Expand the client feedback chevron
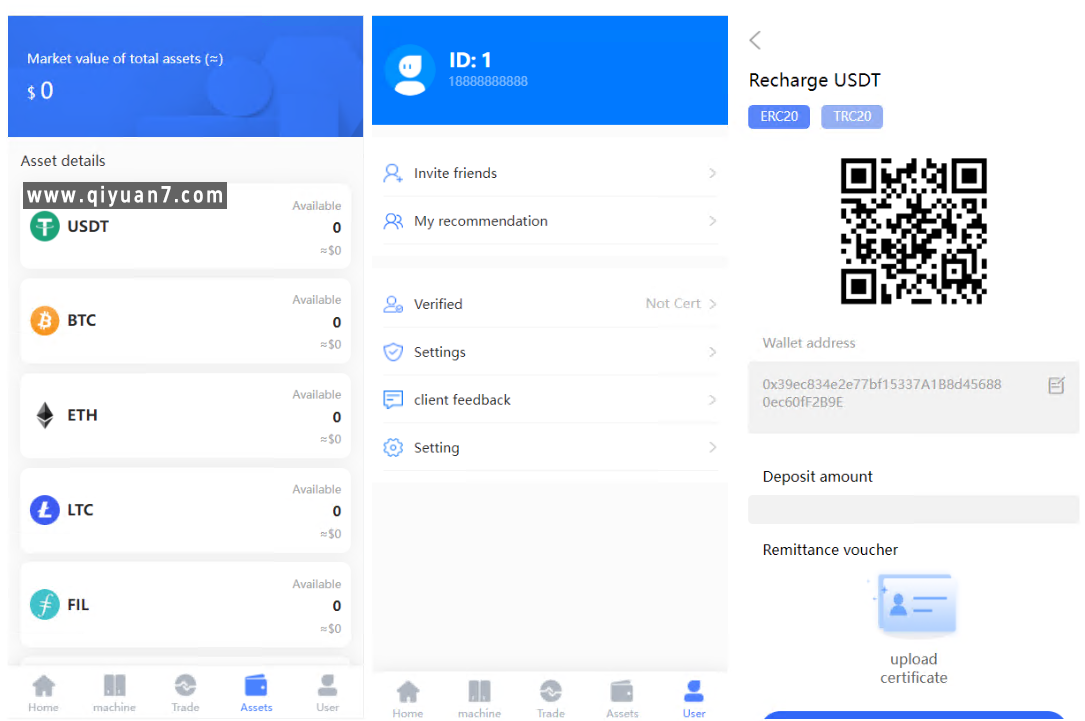The image size is (1085, 721). coord(712,400)
